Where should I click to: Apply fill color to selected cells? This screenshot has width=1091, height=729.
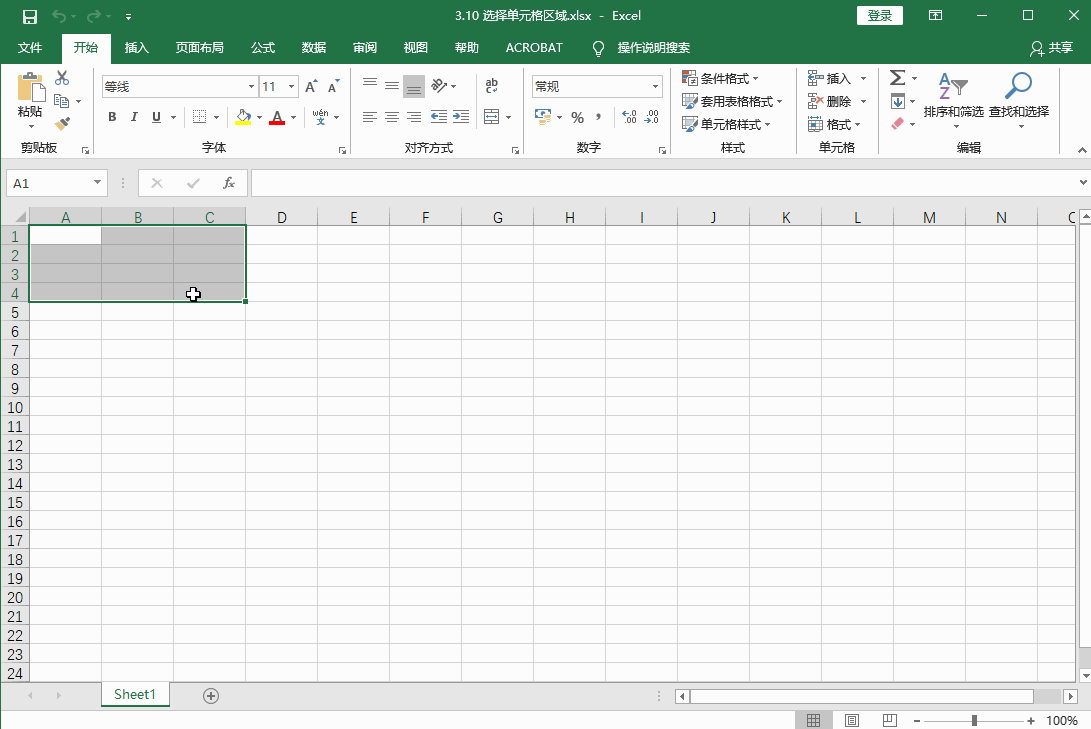244,117
